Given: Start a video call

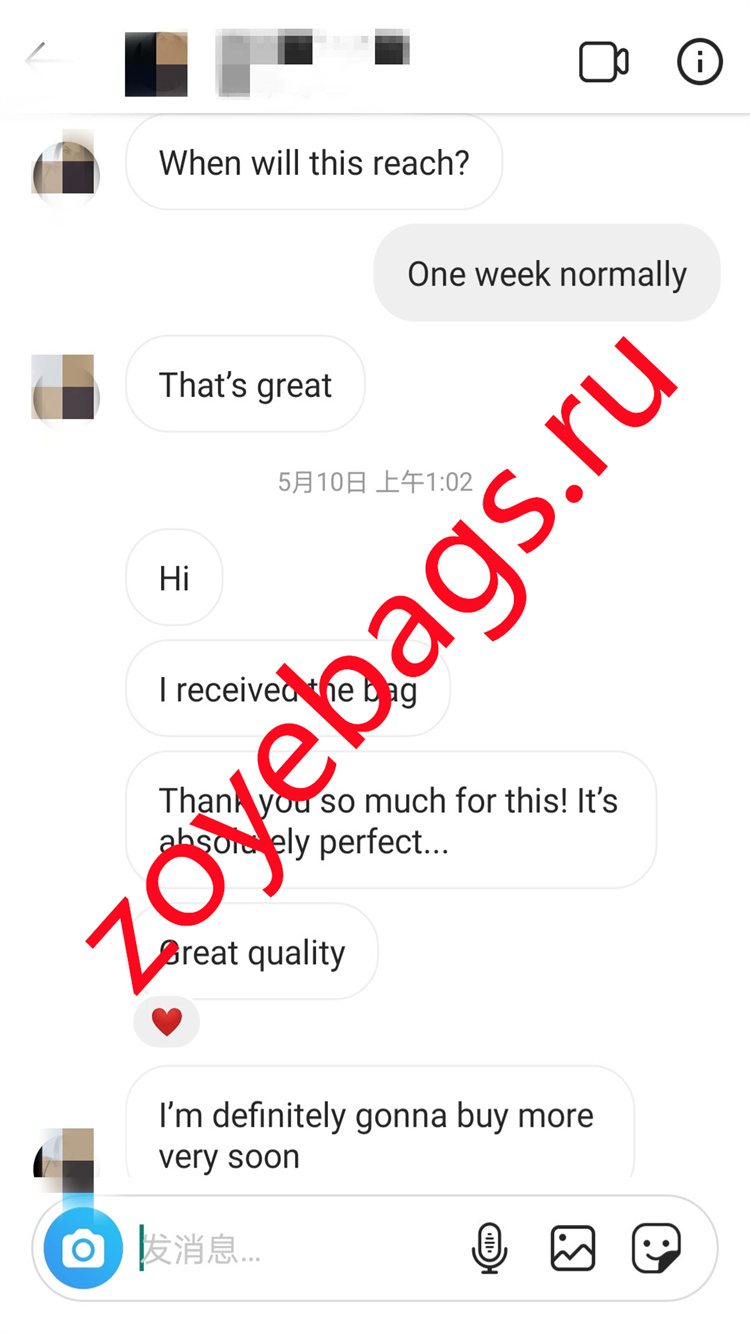Looking at the screenshot, I should point(604,62).
